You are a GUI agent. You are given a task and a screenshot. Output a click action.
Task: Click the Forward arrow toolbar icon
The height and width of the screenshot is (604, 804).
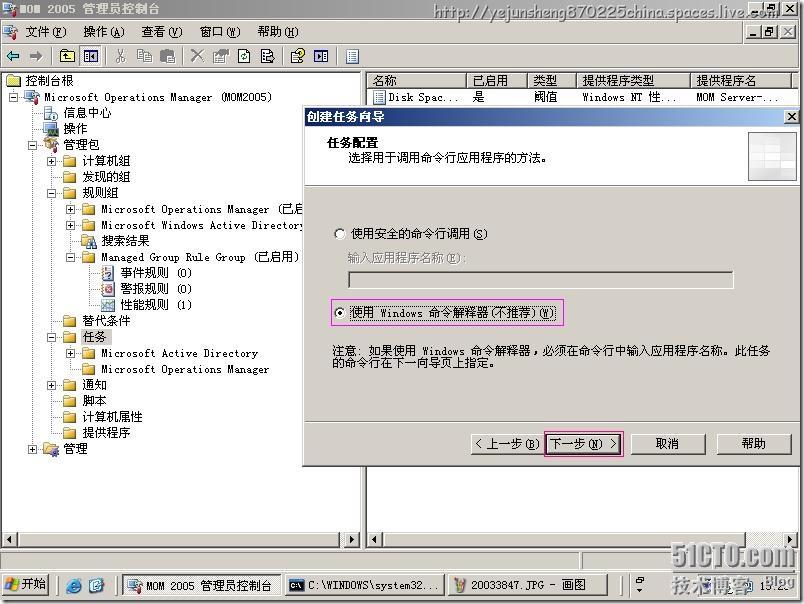pos(36,56)
